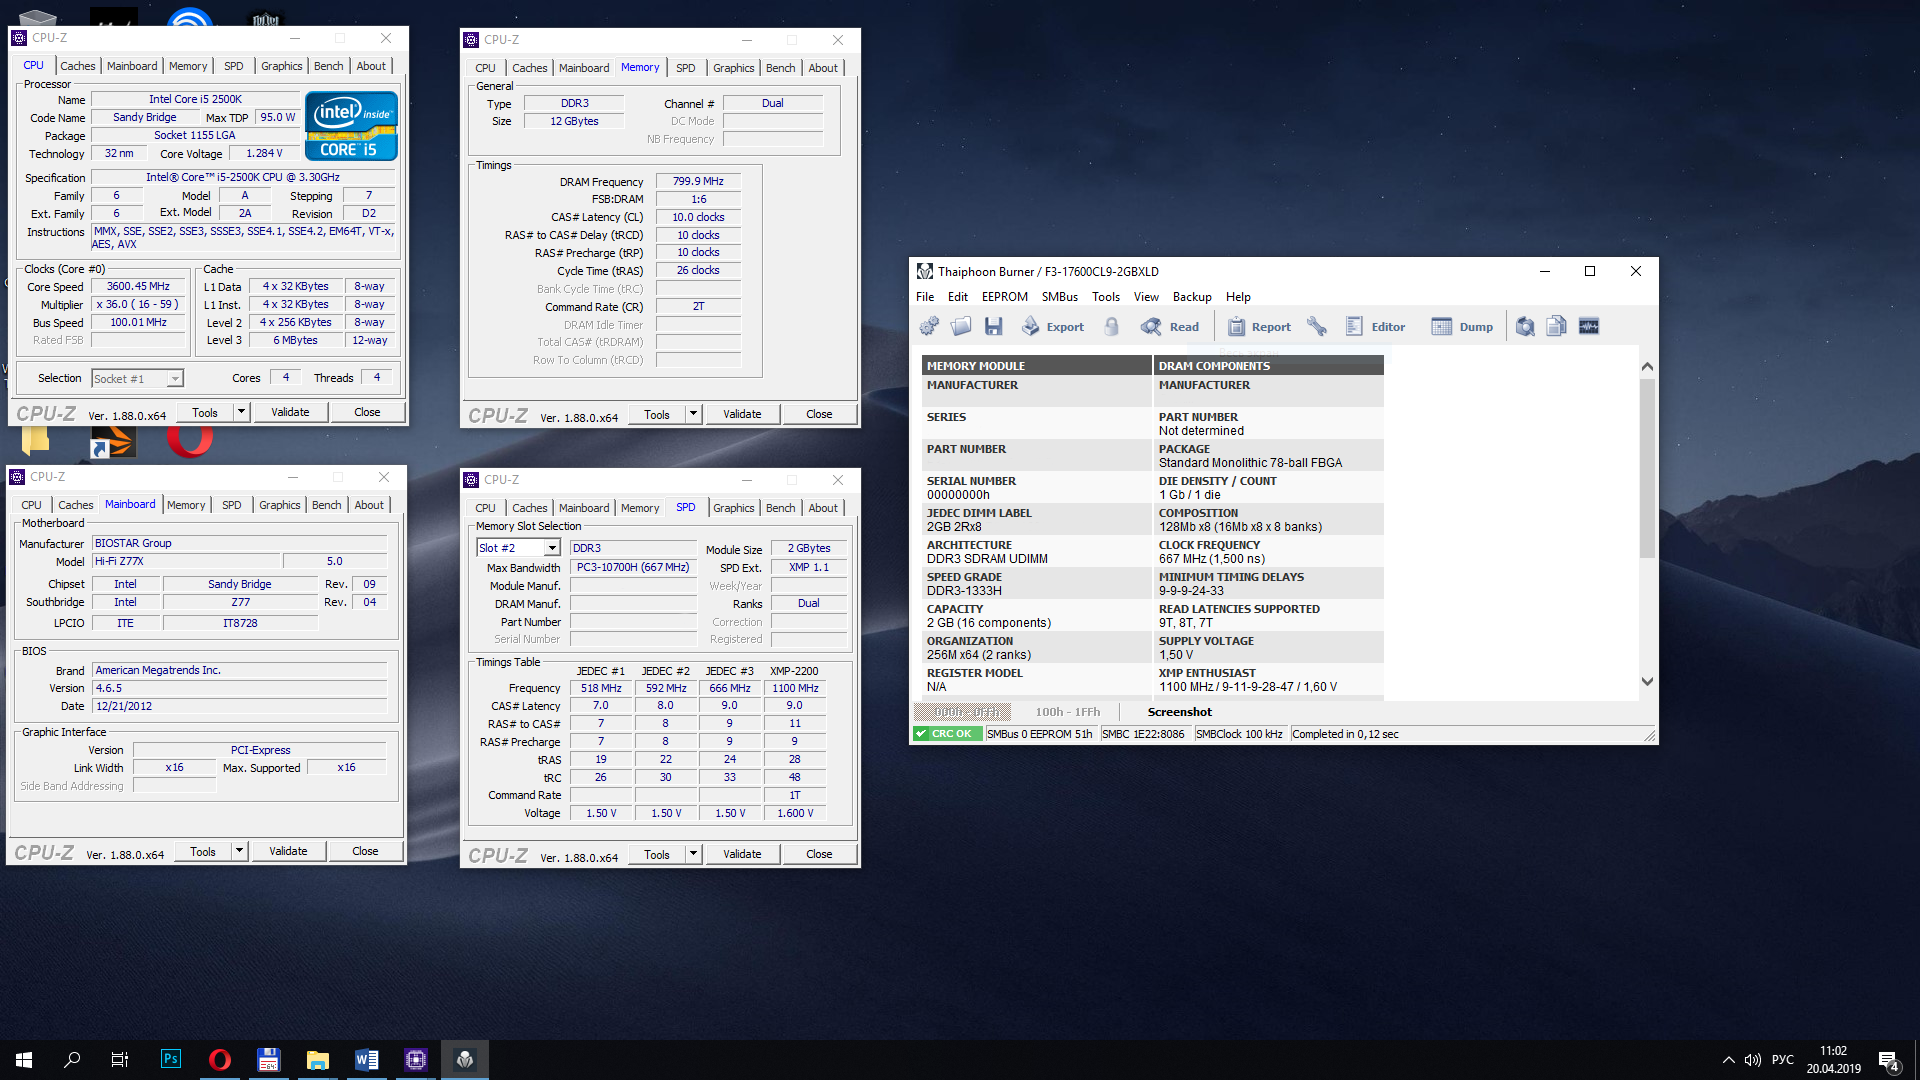The image size is (1920, 1080).
Task: Click the Opera shortcut on the desktop
Action: (190, 440)
